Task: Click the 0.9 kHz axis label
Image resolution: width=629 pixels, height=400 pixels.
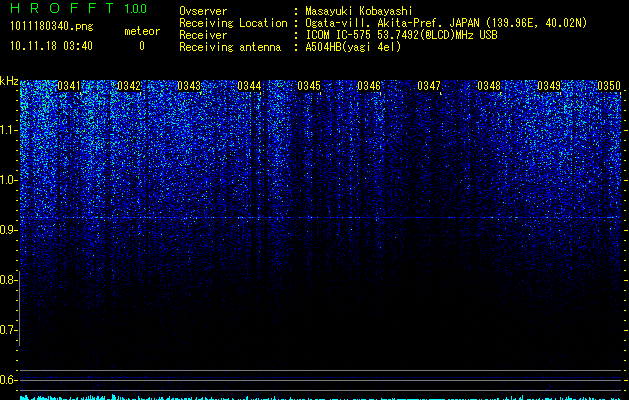Action: (x=6, y=230)
